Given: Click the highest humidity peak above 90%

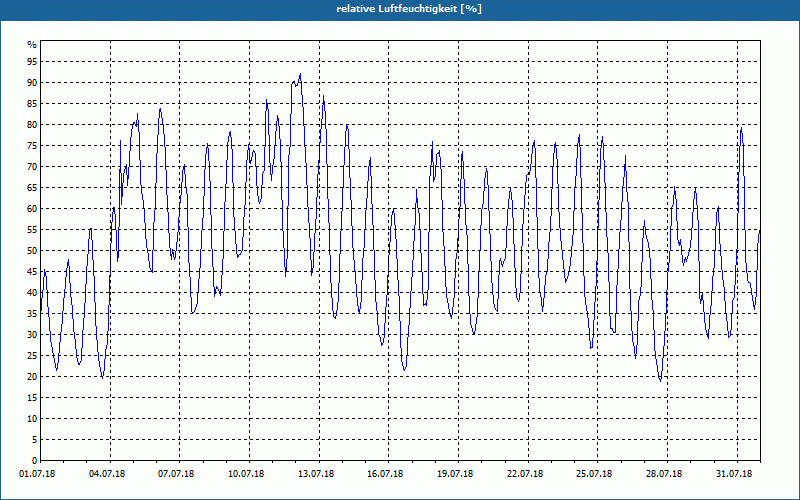Looking at the screenshot, I should pos(300,74).
